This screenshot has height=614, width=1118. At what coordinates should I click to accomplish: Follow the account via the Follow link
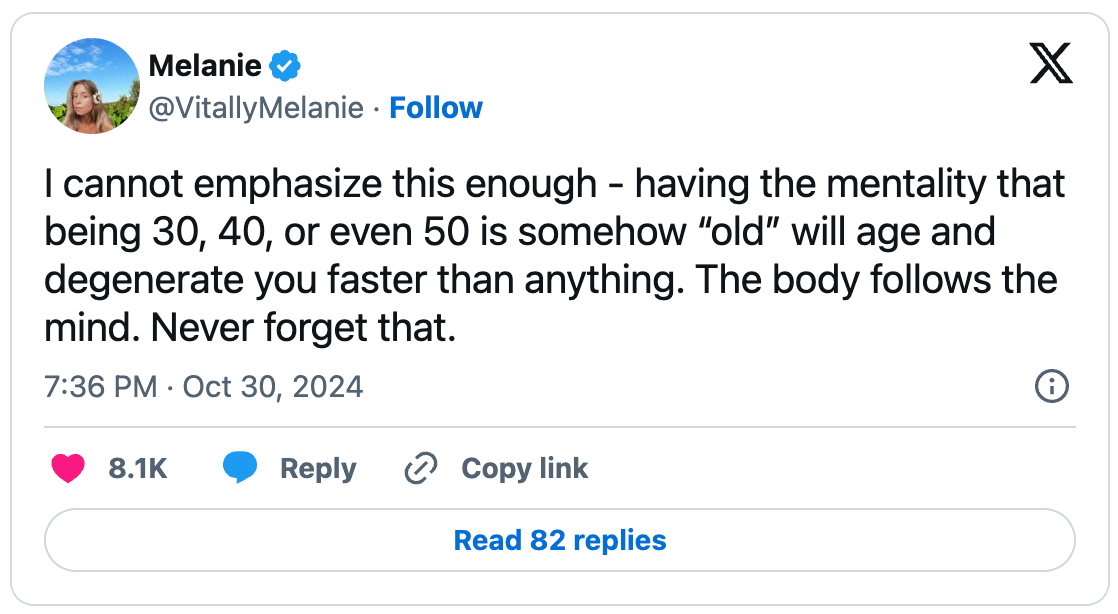click(436, 108)
